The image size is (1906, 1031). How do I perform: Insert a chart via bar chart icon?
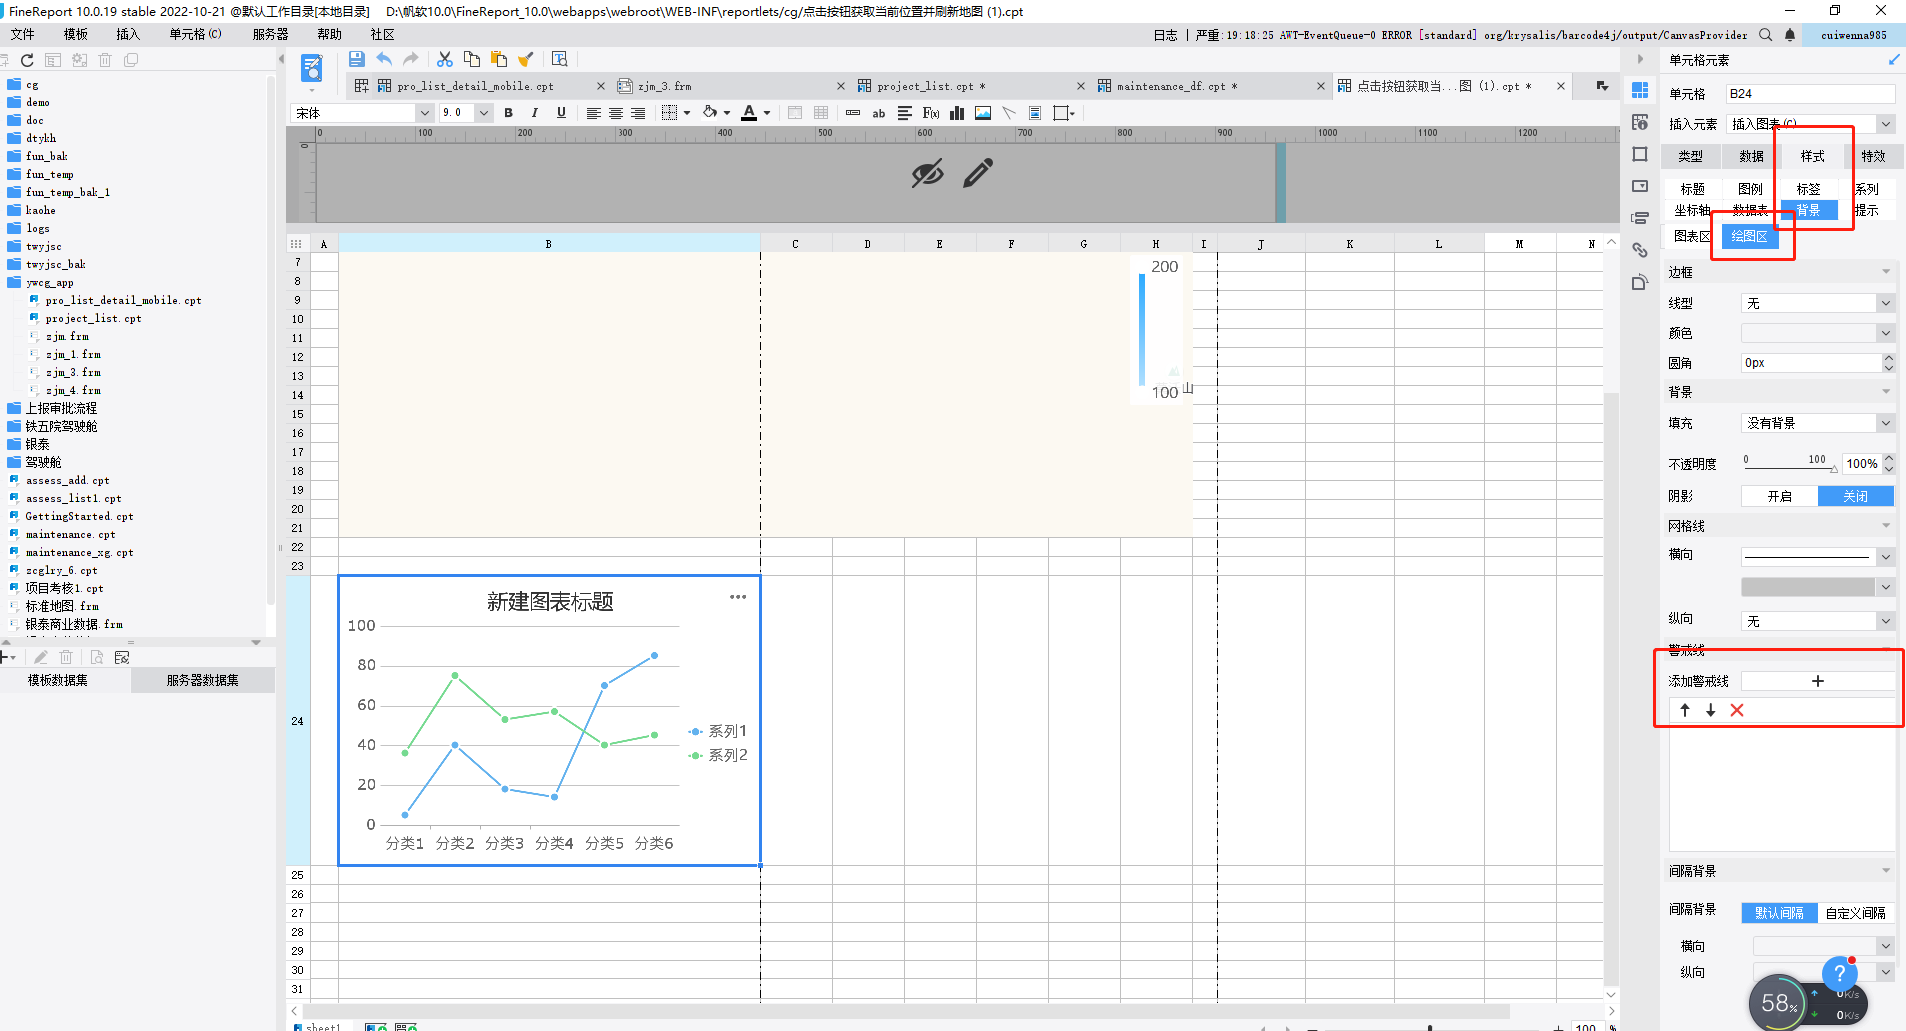[x=957, y=113]
